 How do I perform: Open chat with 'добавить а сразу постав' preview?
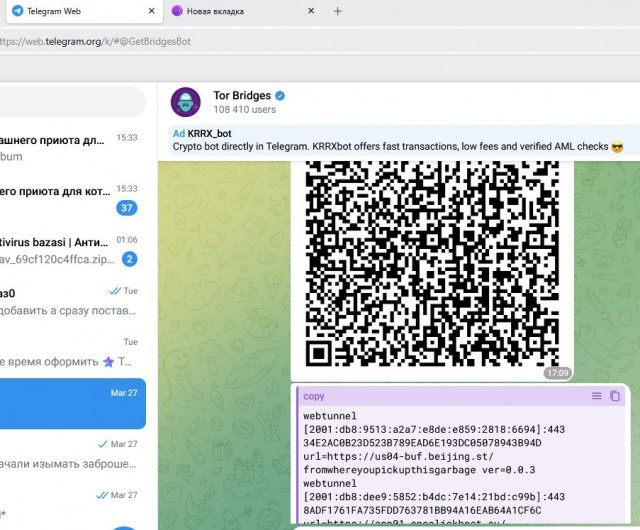(x=73, y=301)
